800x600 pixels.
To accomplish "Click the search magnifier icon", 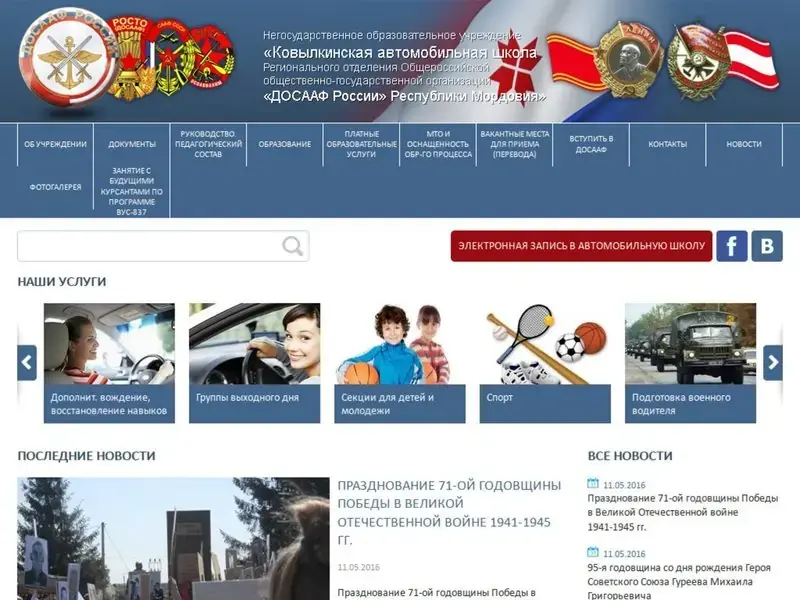I will tap(292, 246).
